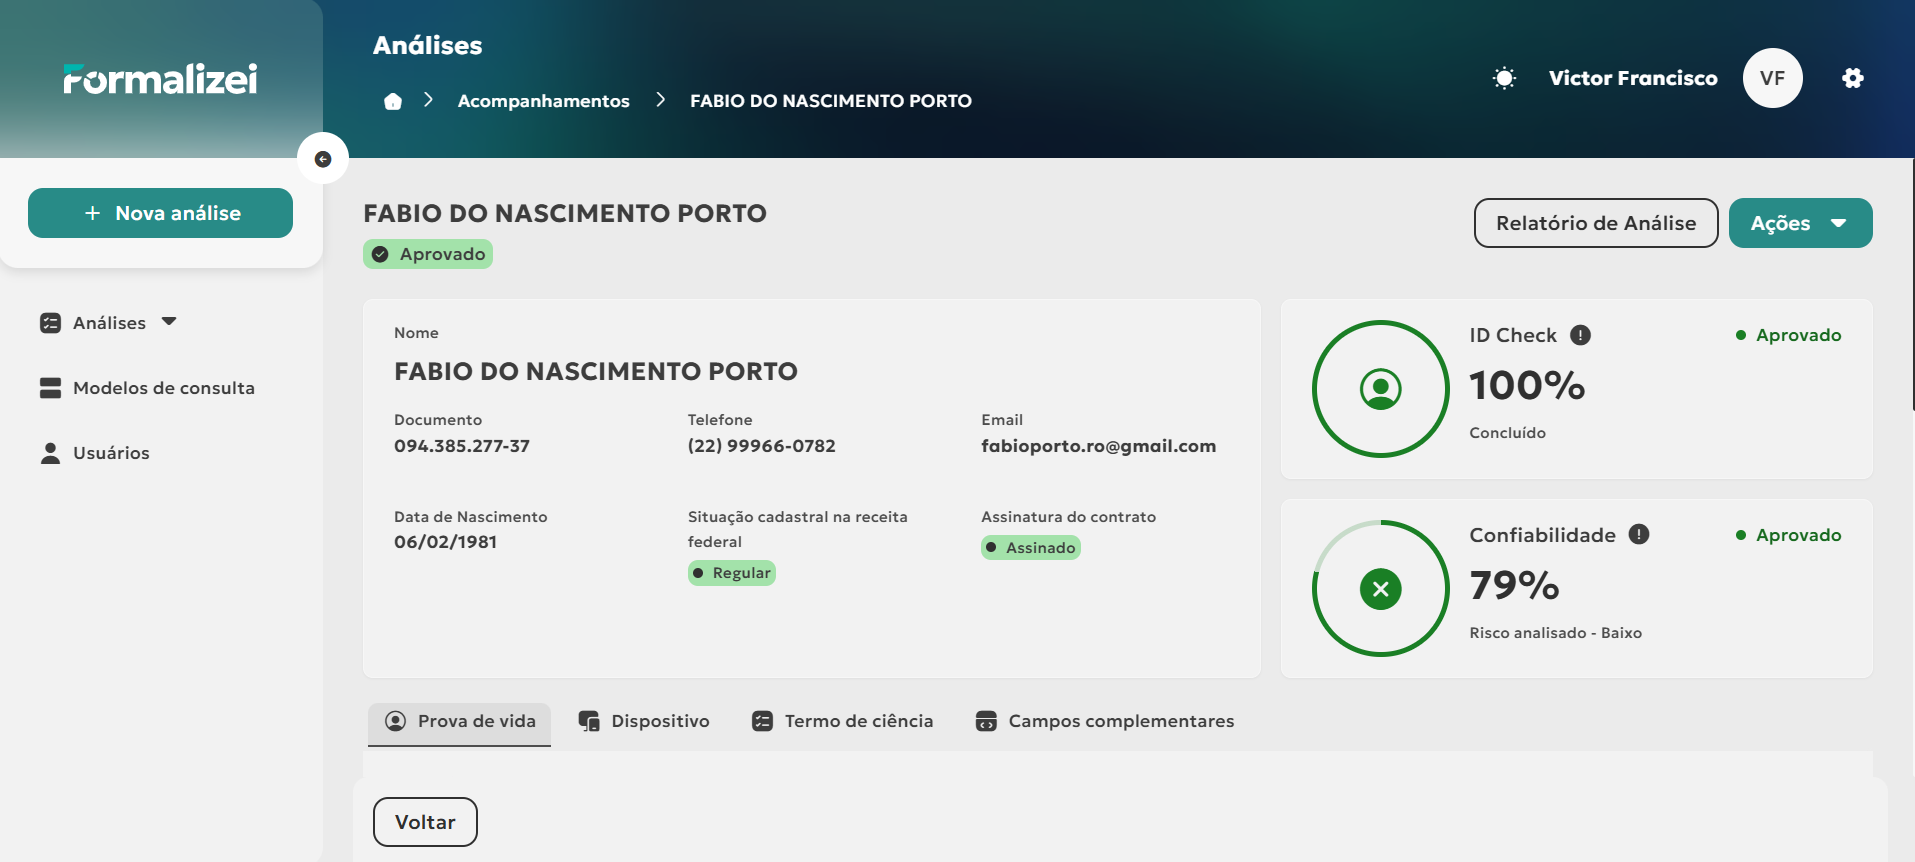Click the document number 094.385.277-37
This screenshot has width=1915, height=862.
coord(462,446)
